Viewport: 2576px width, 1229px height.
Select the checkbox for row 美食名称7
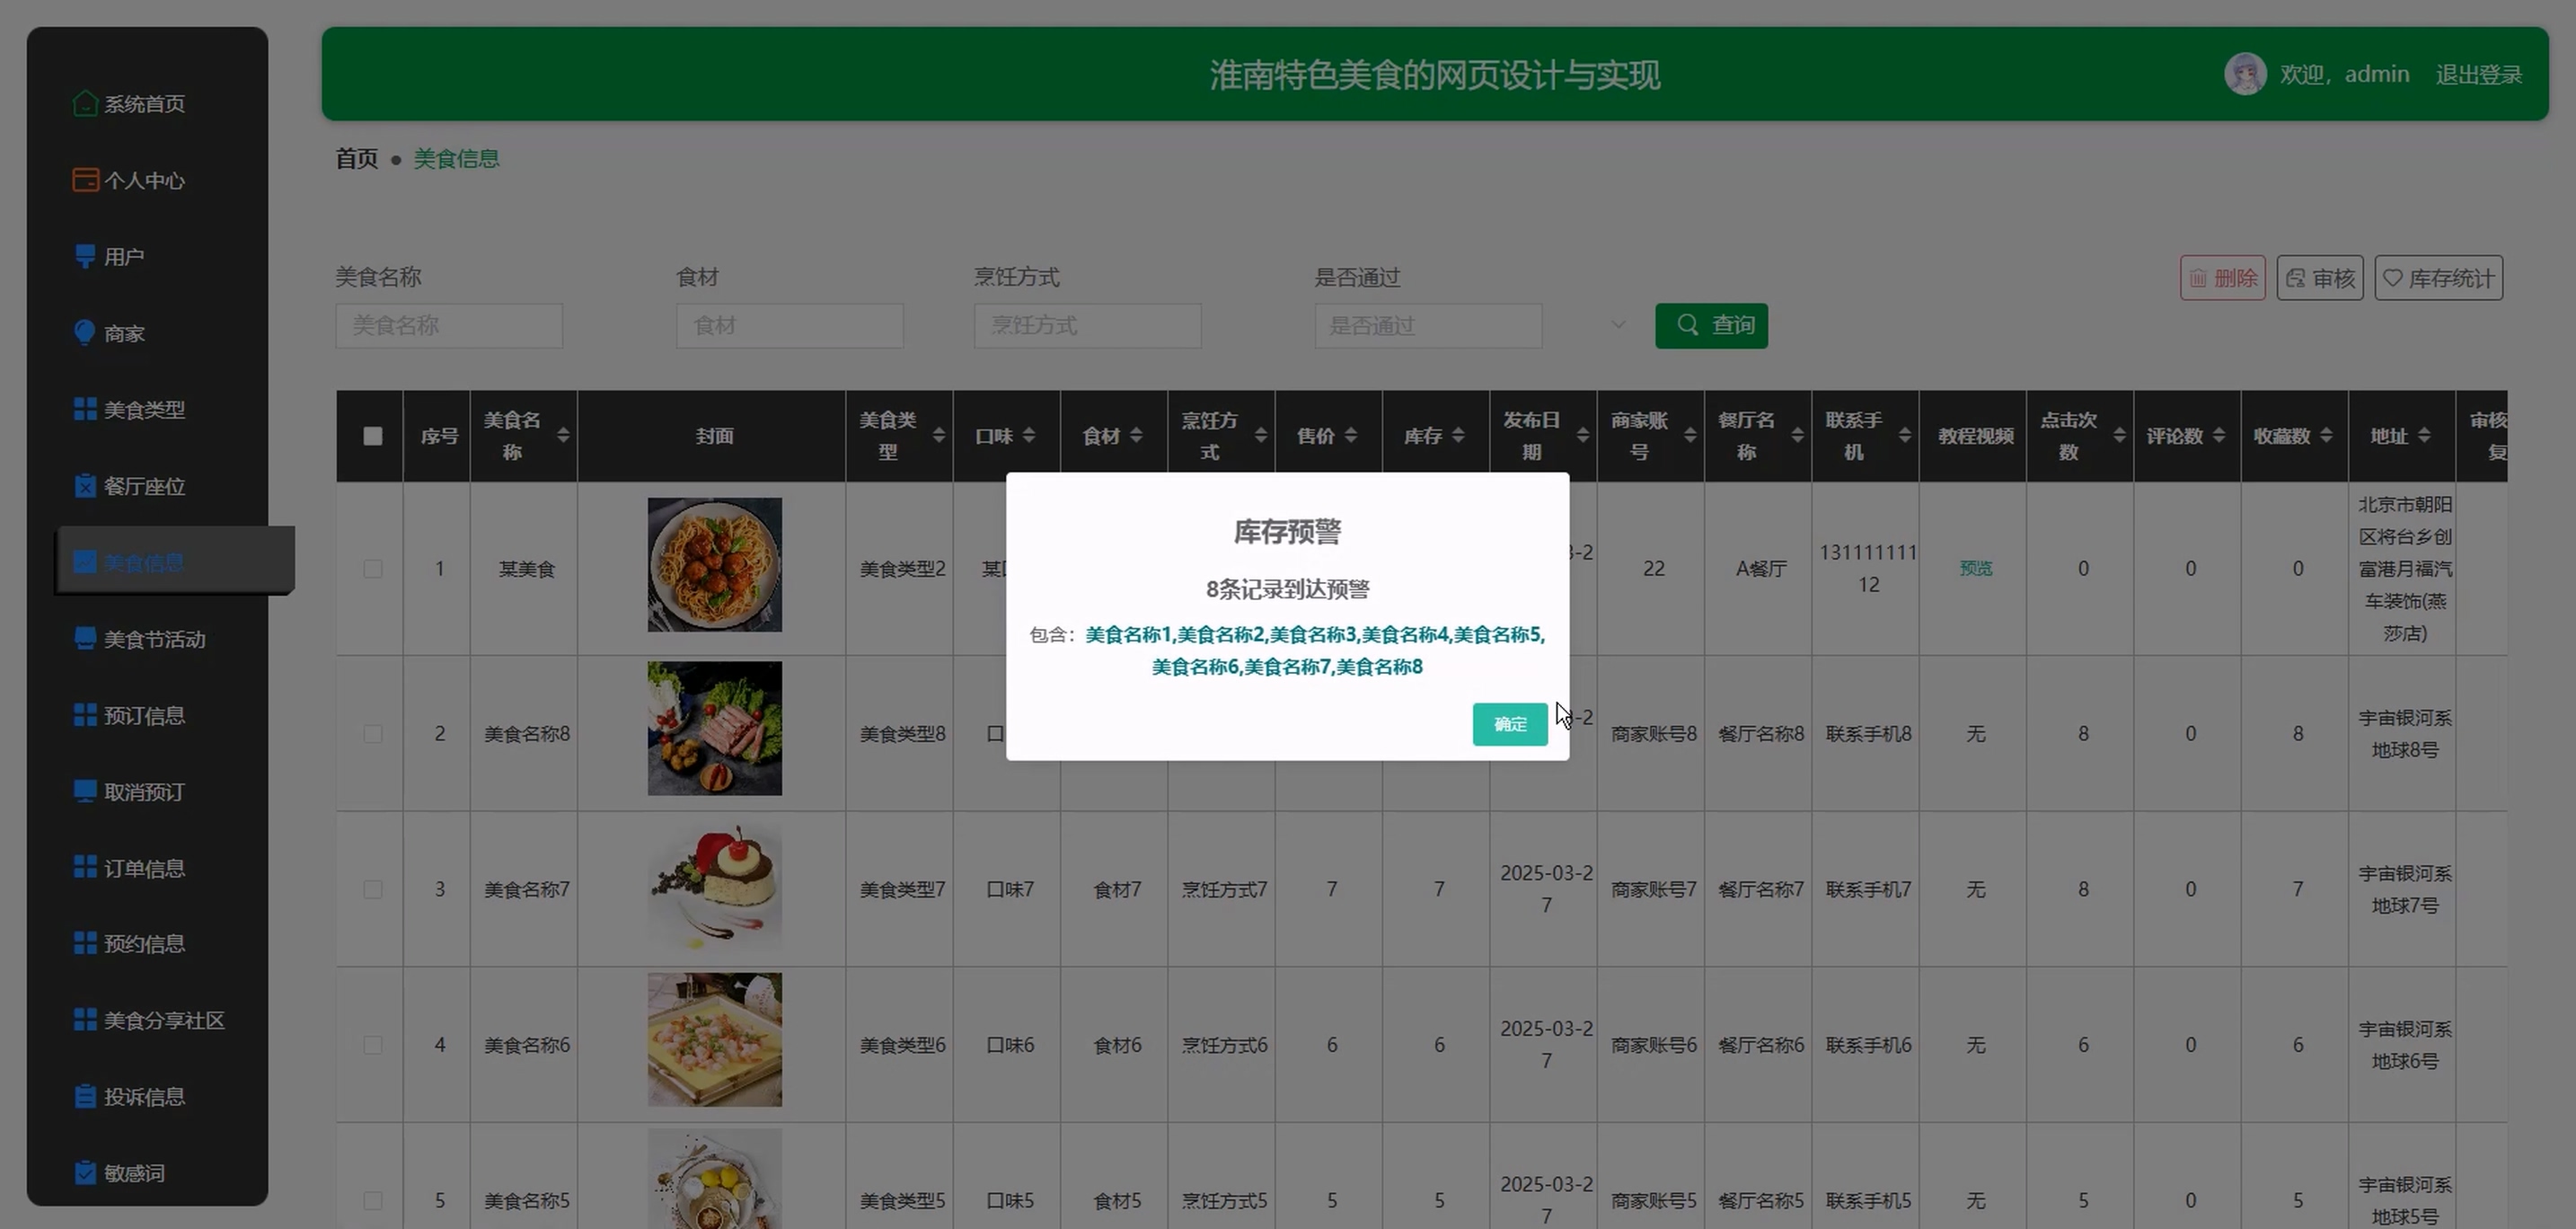372,889
